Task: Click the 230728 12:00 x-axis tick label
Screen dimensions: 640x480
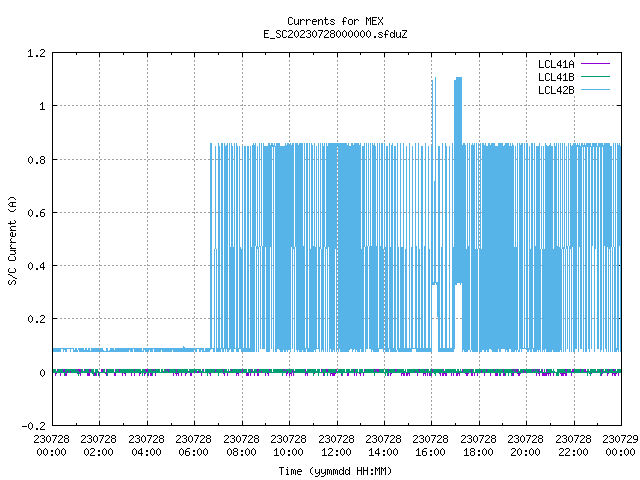Action: 336,446
